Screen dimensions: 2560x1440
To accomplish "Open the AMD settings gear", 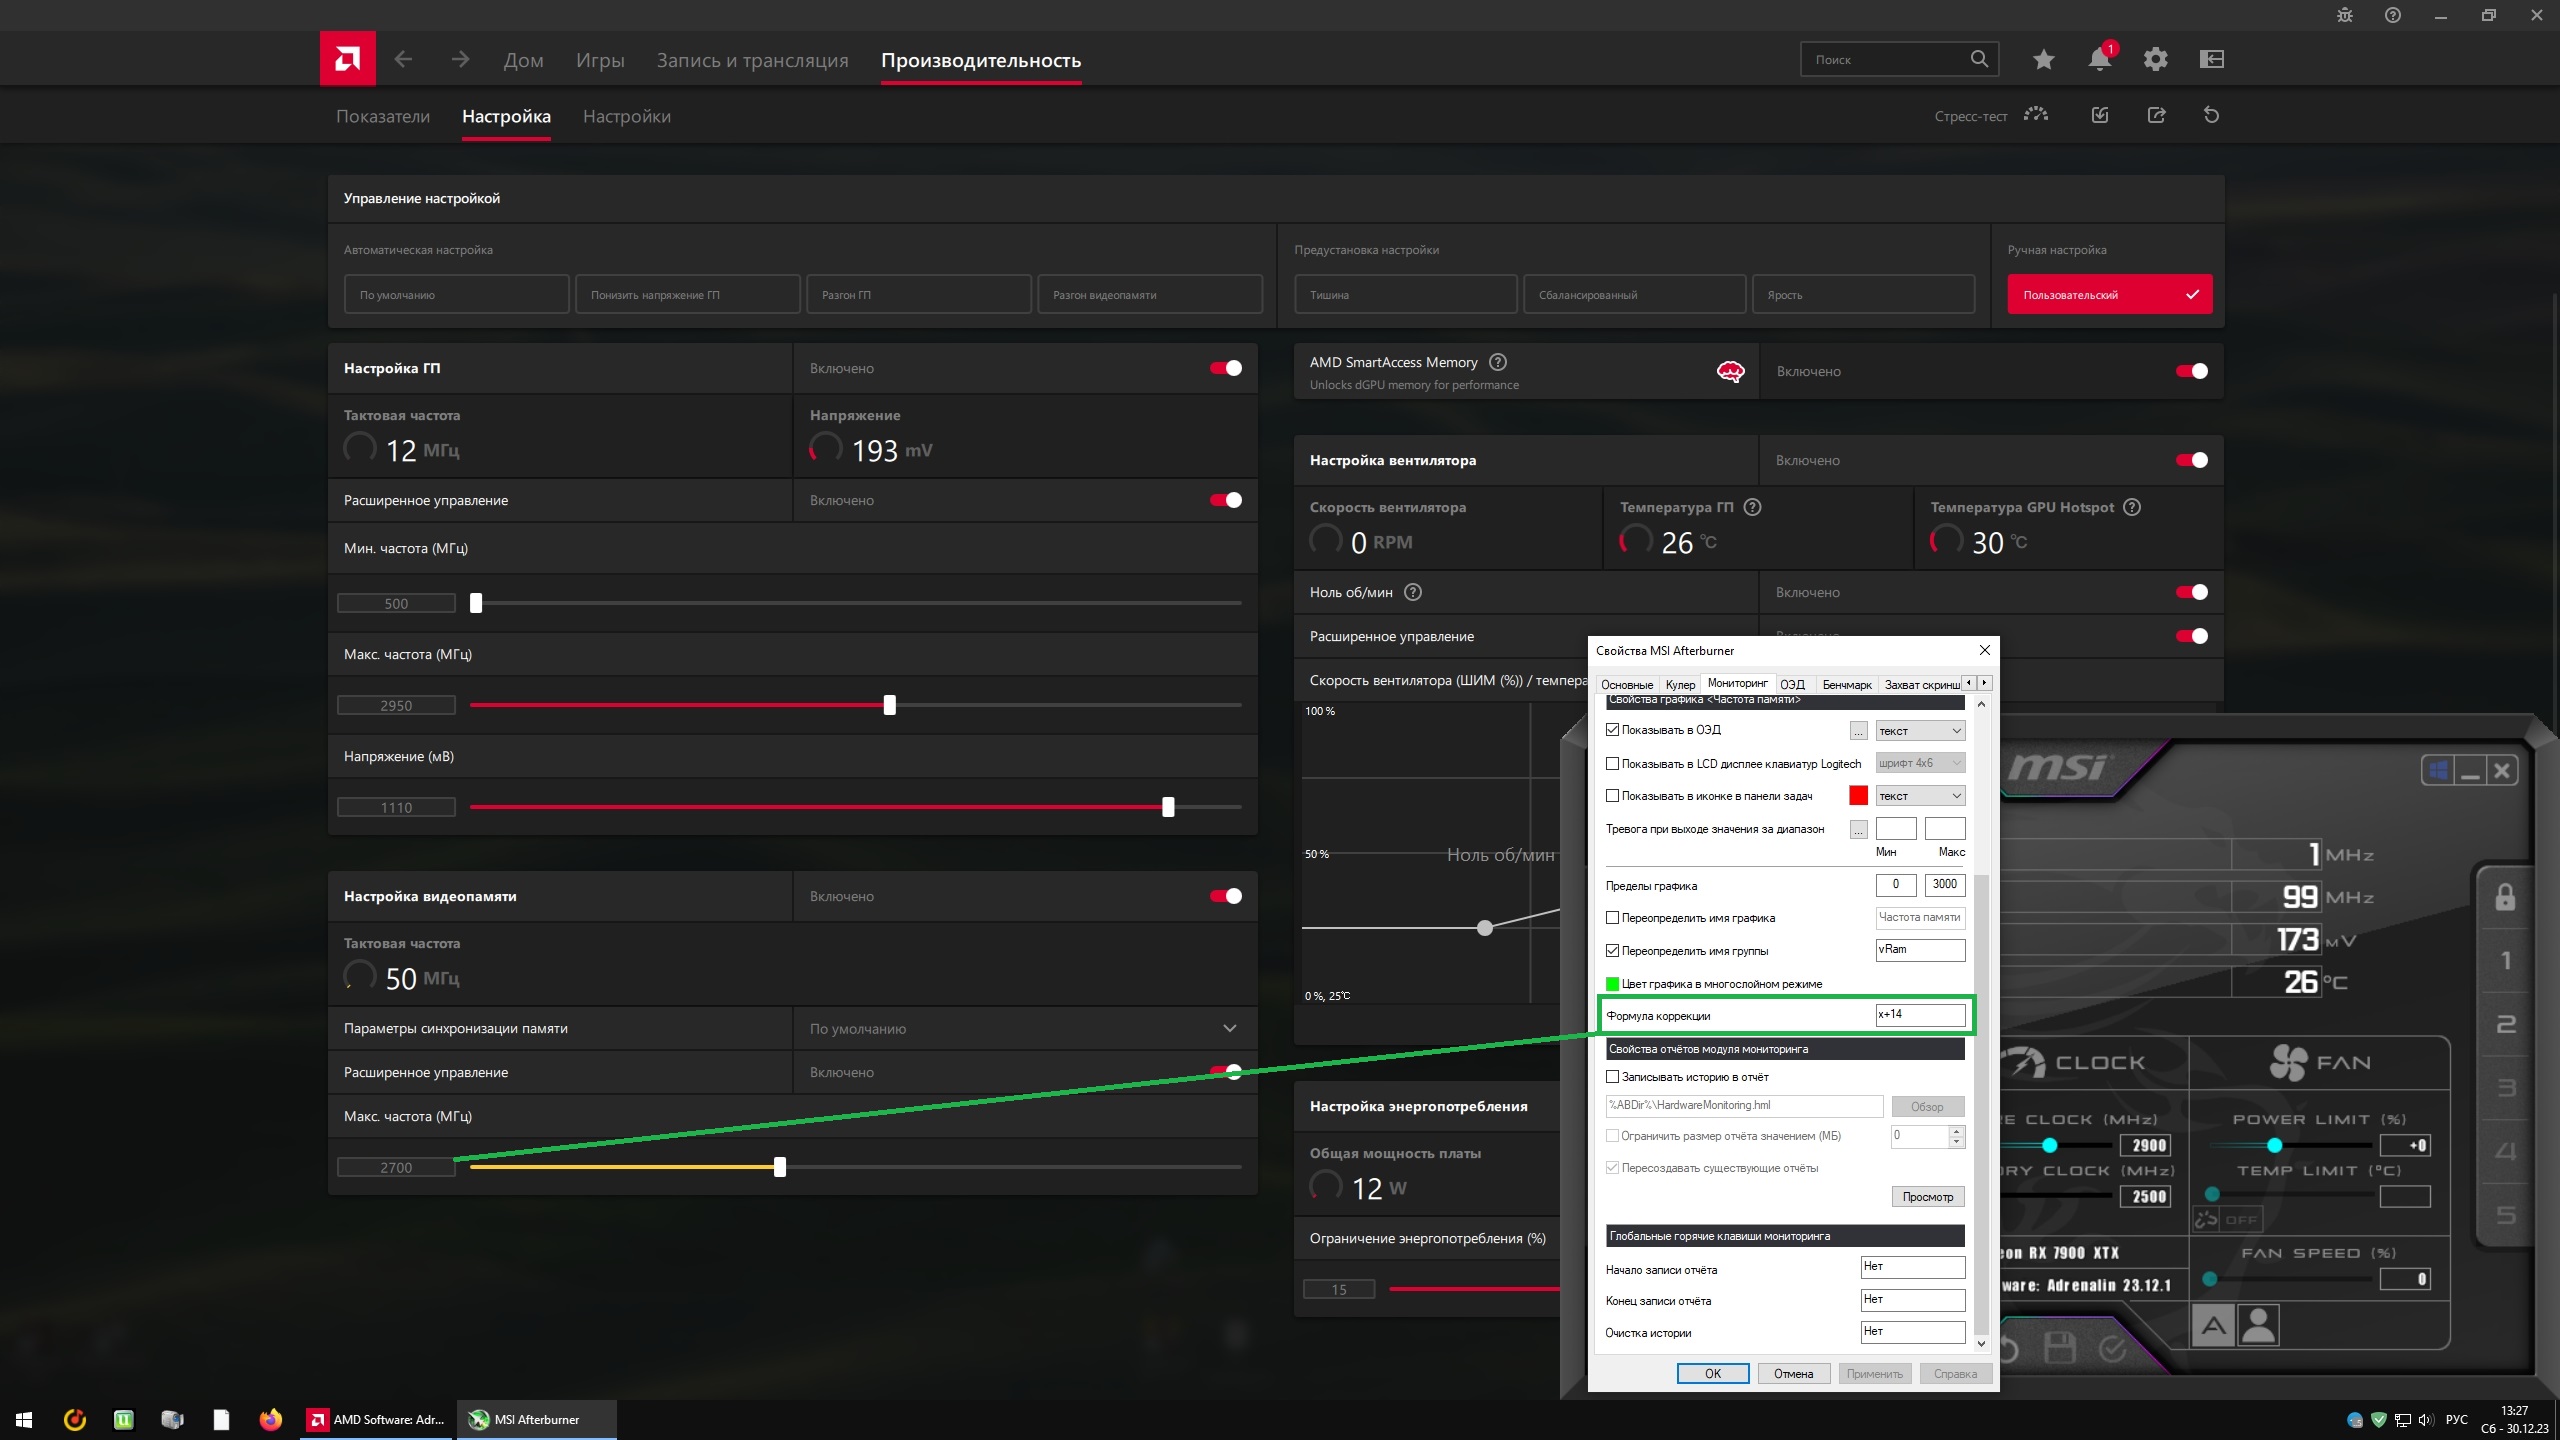I will click(x=2155, y=60).
